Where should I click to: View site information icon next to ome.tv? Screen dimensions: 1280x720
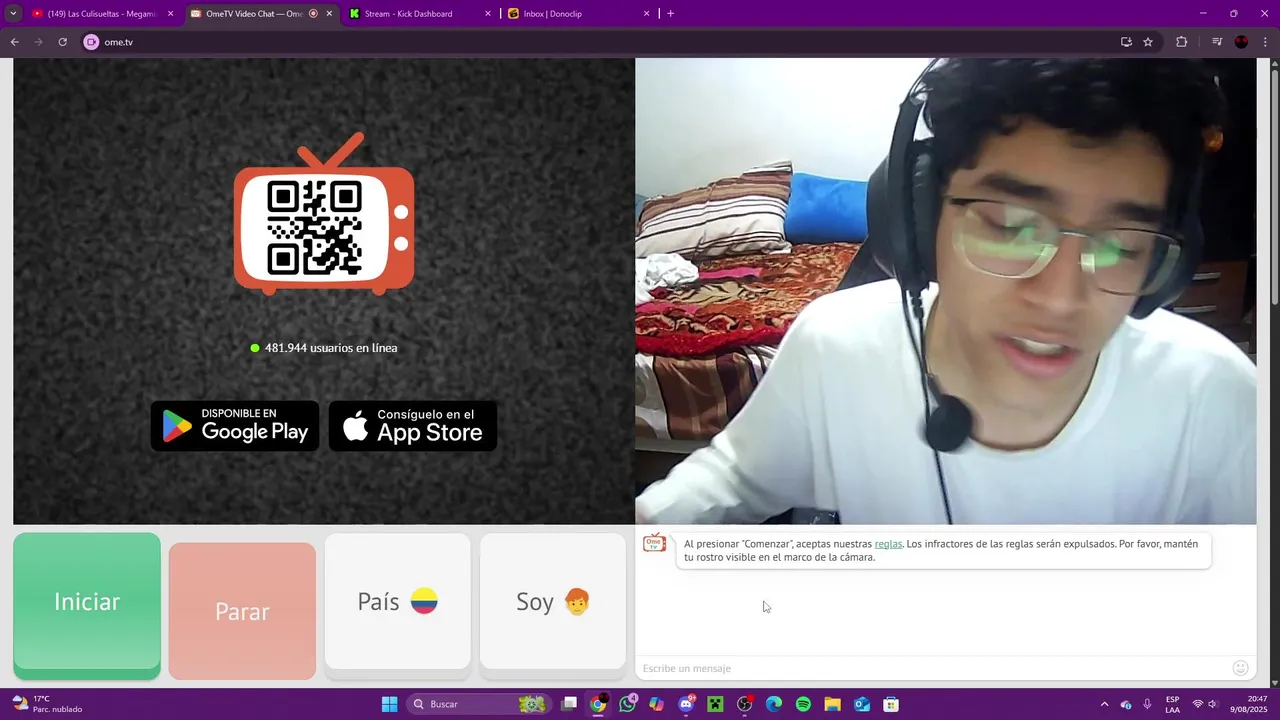coord(91,42)
